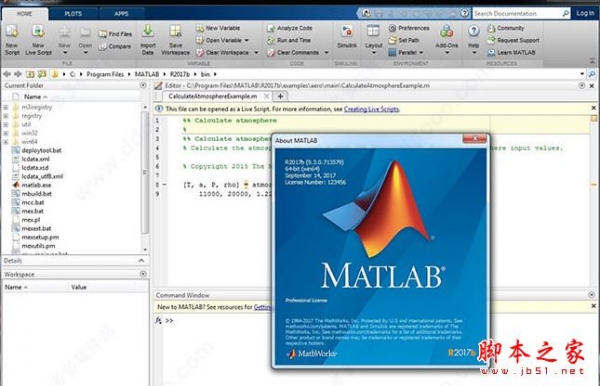600x386 pixels.
Task: Click R2017b in the address bar
Action: pos(179,74)
